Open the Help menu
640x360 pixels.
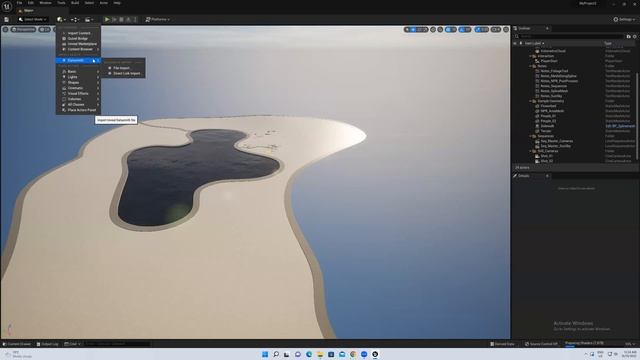(x=117, y=3)
